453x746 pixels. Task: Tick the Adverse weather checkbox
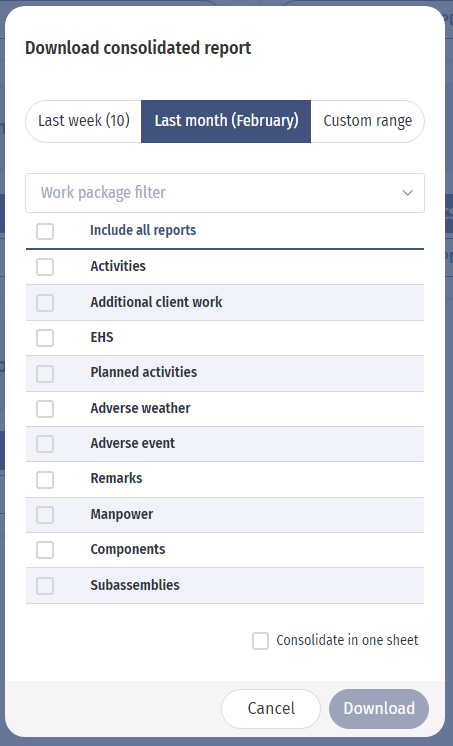point(45,409)
